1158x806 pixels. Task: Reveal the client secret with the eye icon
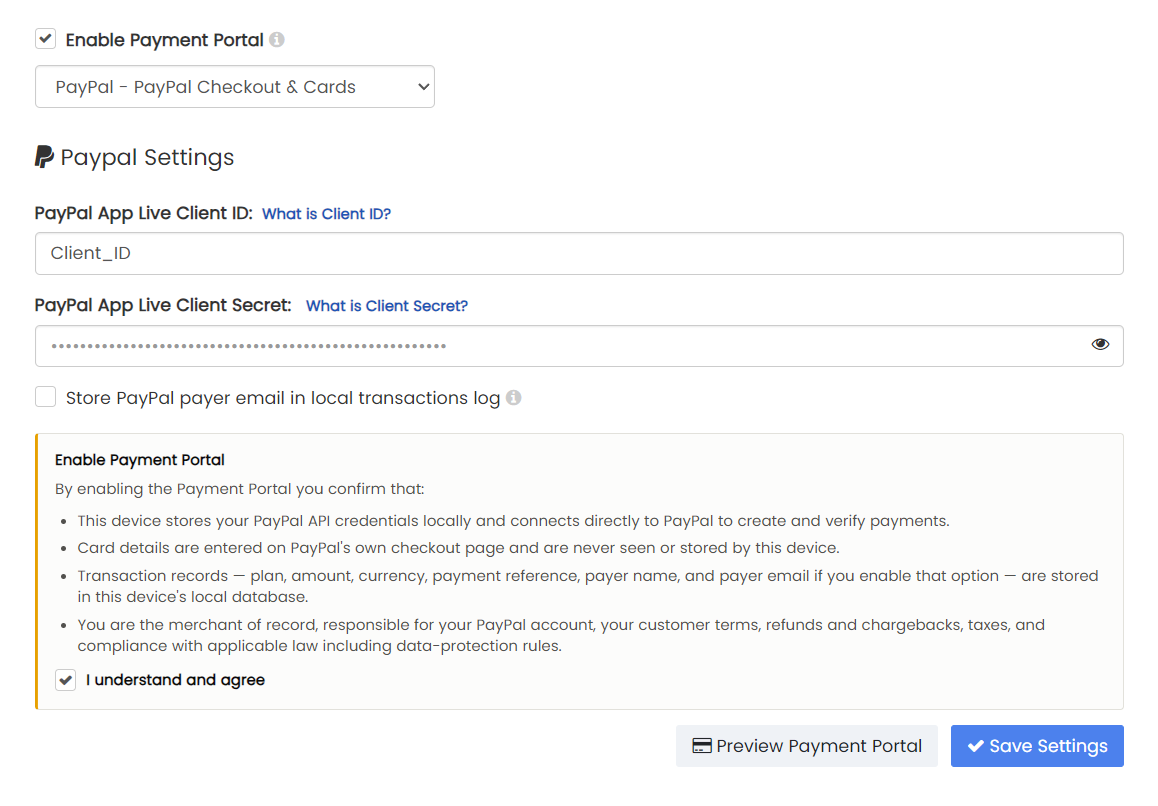pyautogui.click(x=1100, y=344)
